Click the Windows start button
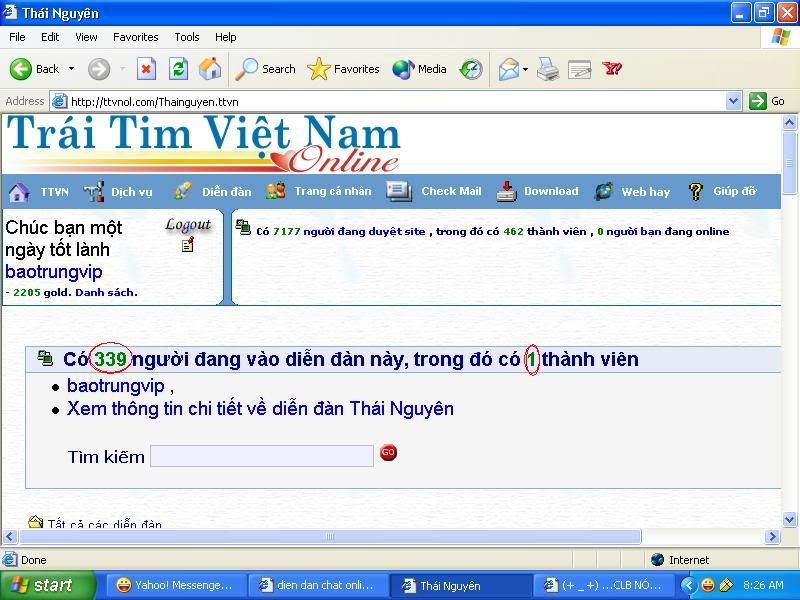Image resolution: width=800 pixels, height=600 pixels. click(48, 585)
